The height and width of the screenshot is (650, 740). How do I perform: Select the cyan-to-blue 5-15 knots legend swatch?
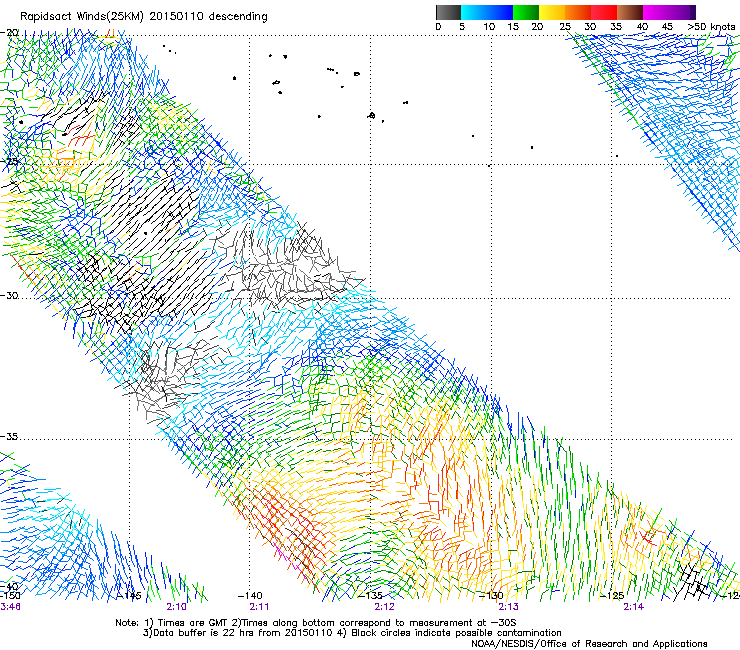pos(487,12)
